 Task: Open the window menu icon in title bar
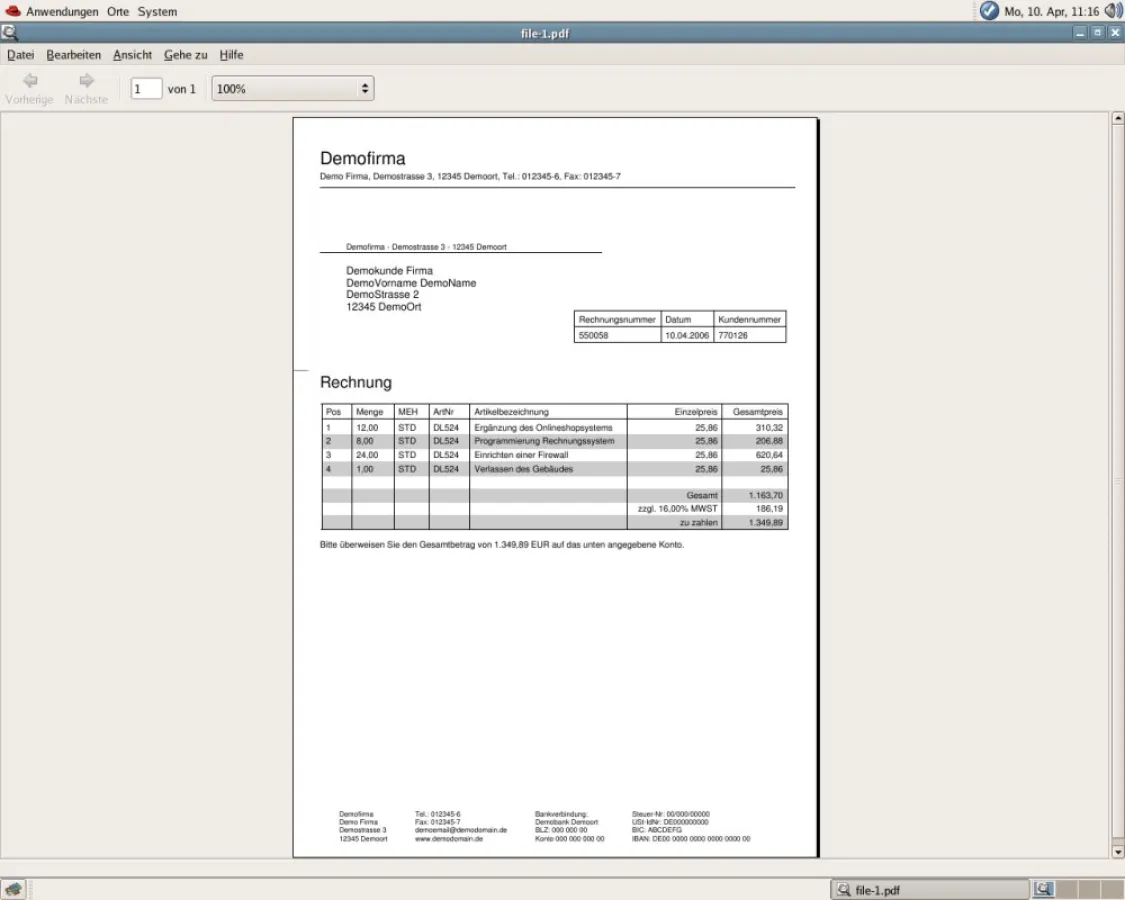point(9,33)
